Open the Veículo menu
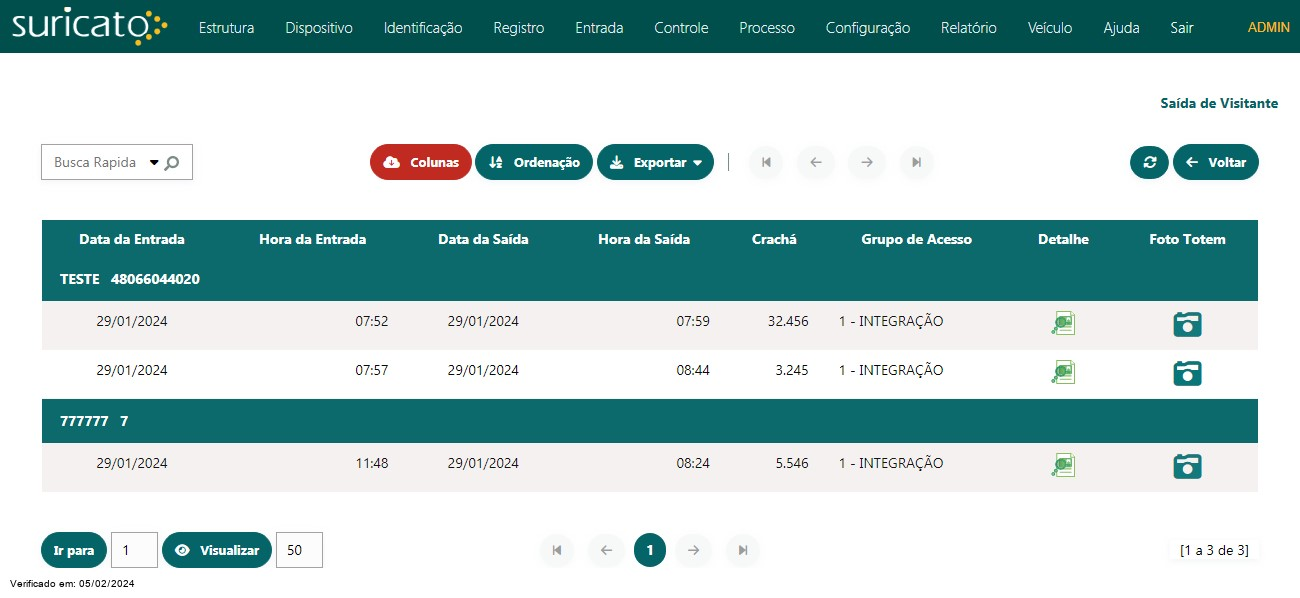The width and height of the screenshot is (1300, 598). [x=1050, y=28]
